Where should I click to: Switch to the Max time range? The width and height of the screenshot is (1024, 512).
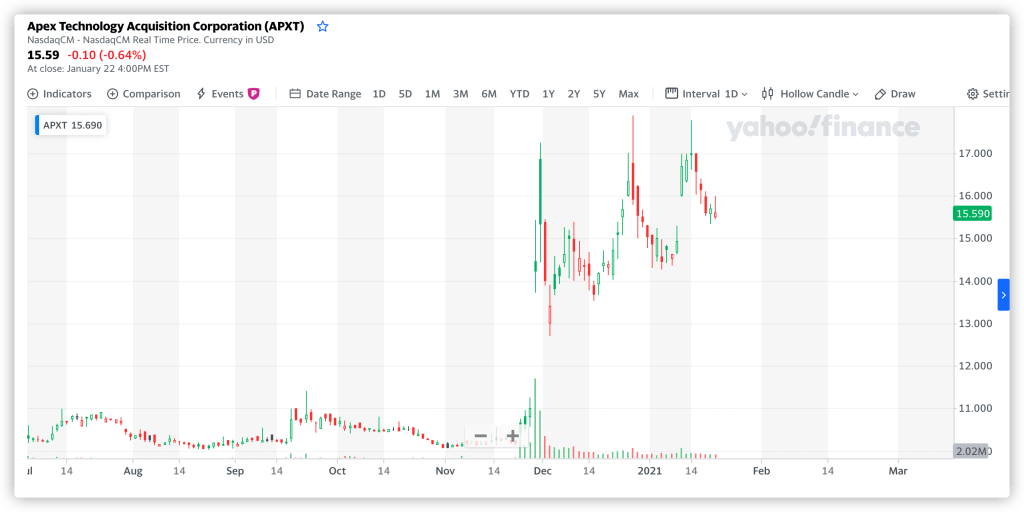click(x=628, y=94)
